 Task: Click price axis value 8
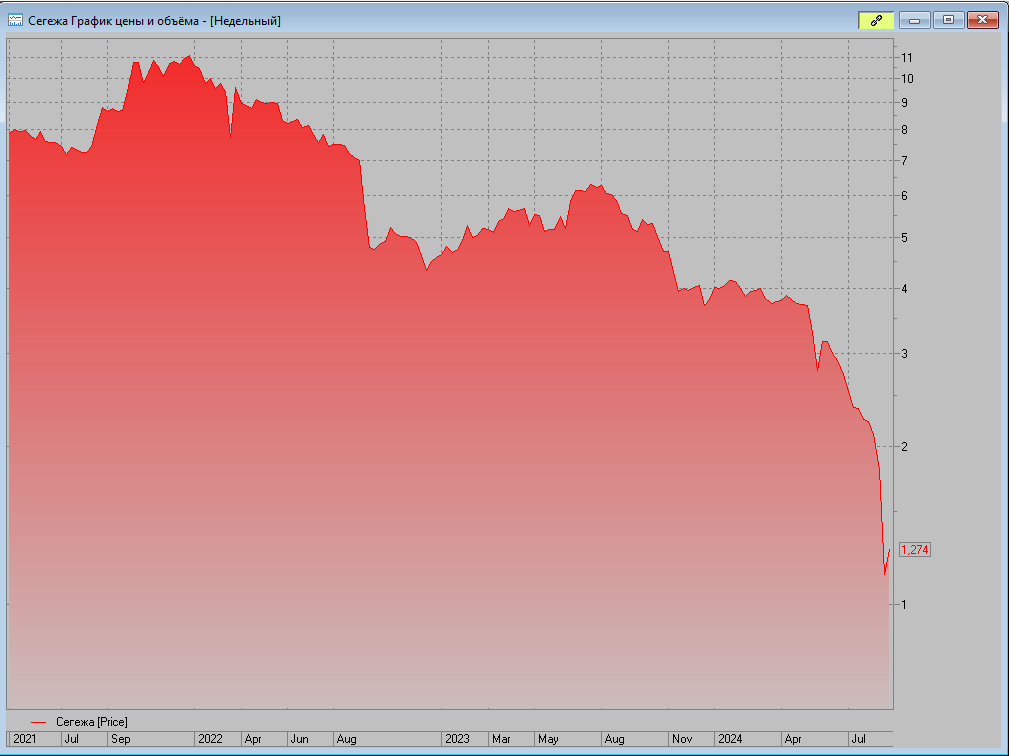pyautogui.click(x=904, y=129)
